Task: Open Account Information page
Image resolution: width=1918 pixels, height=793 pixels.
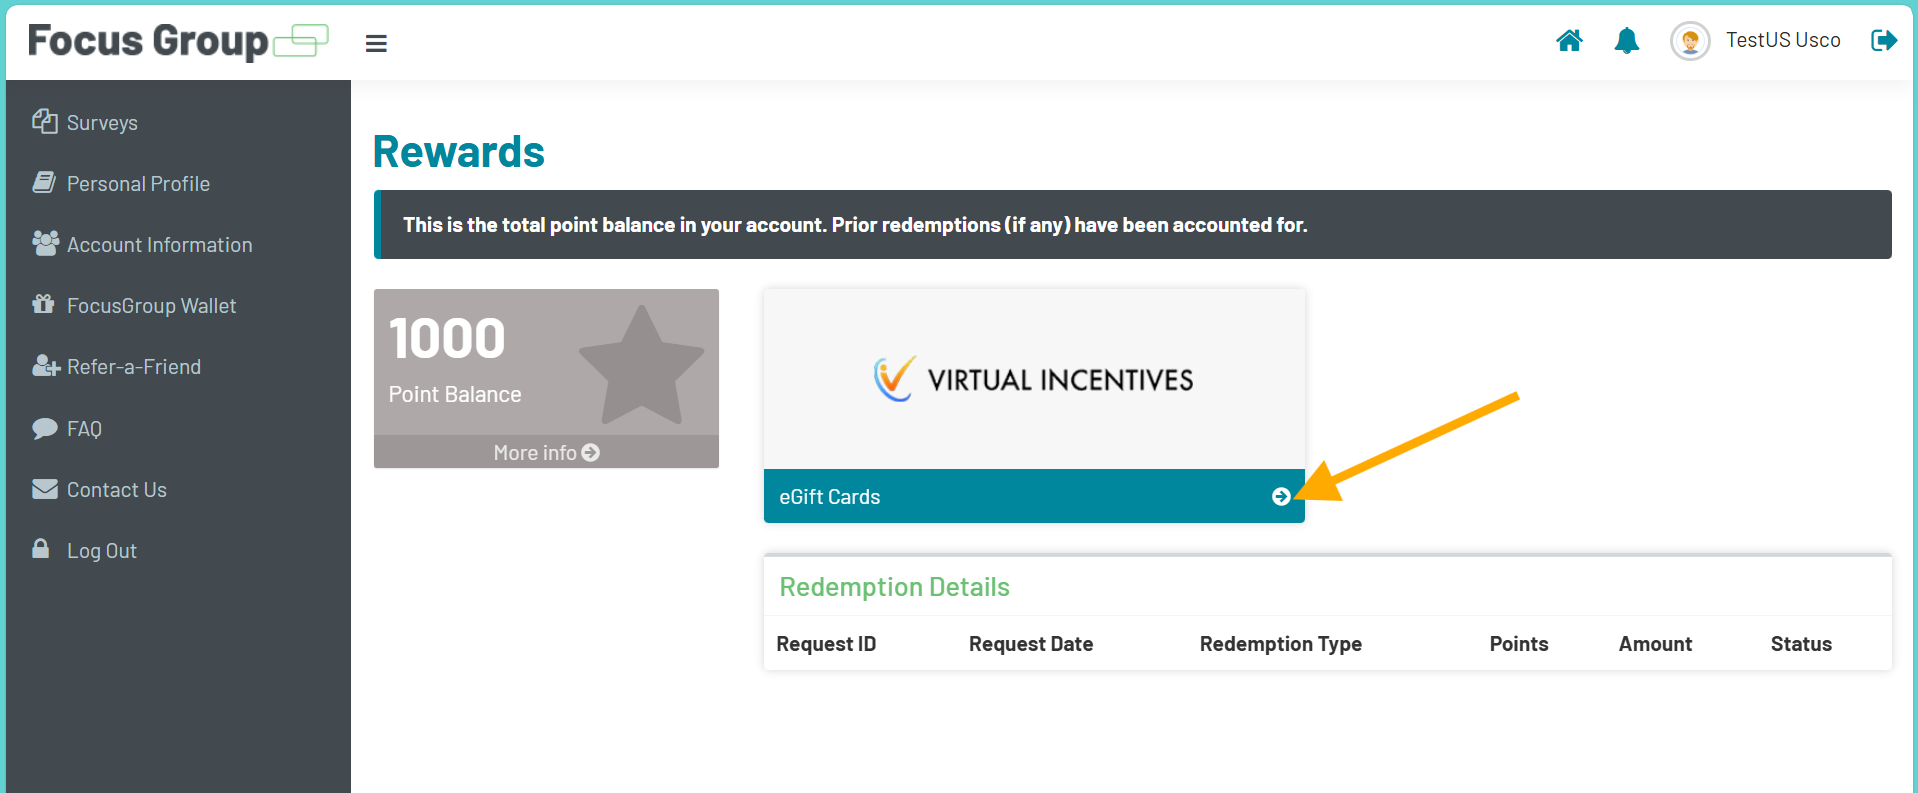Action: 160,245
